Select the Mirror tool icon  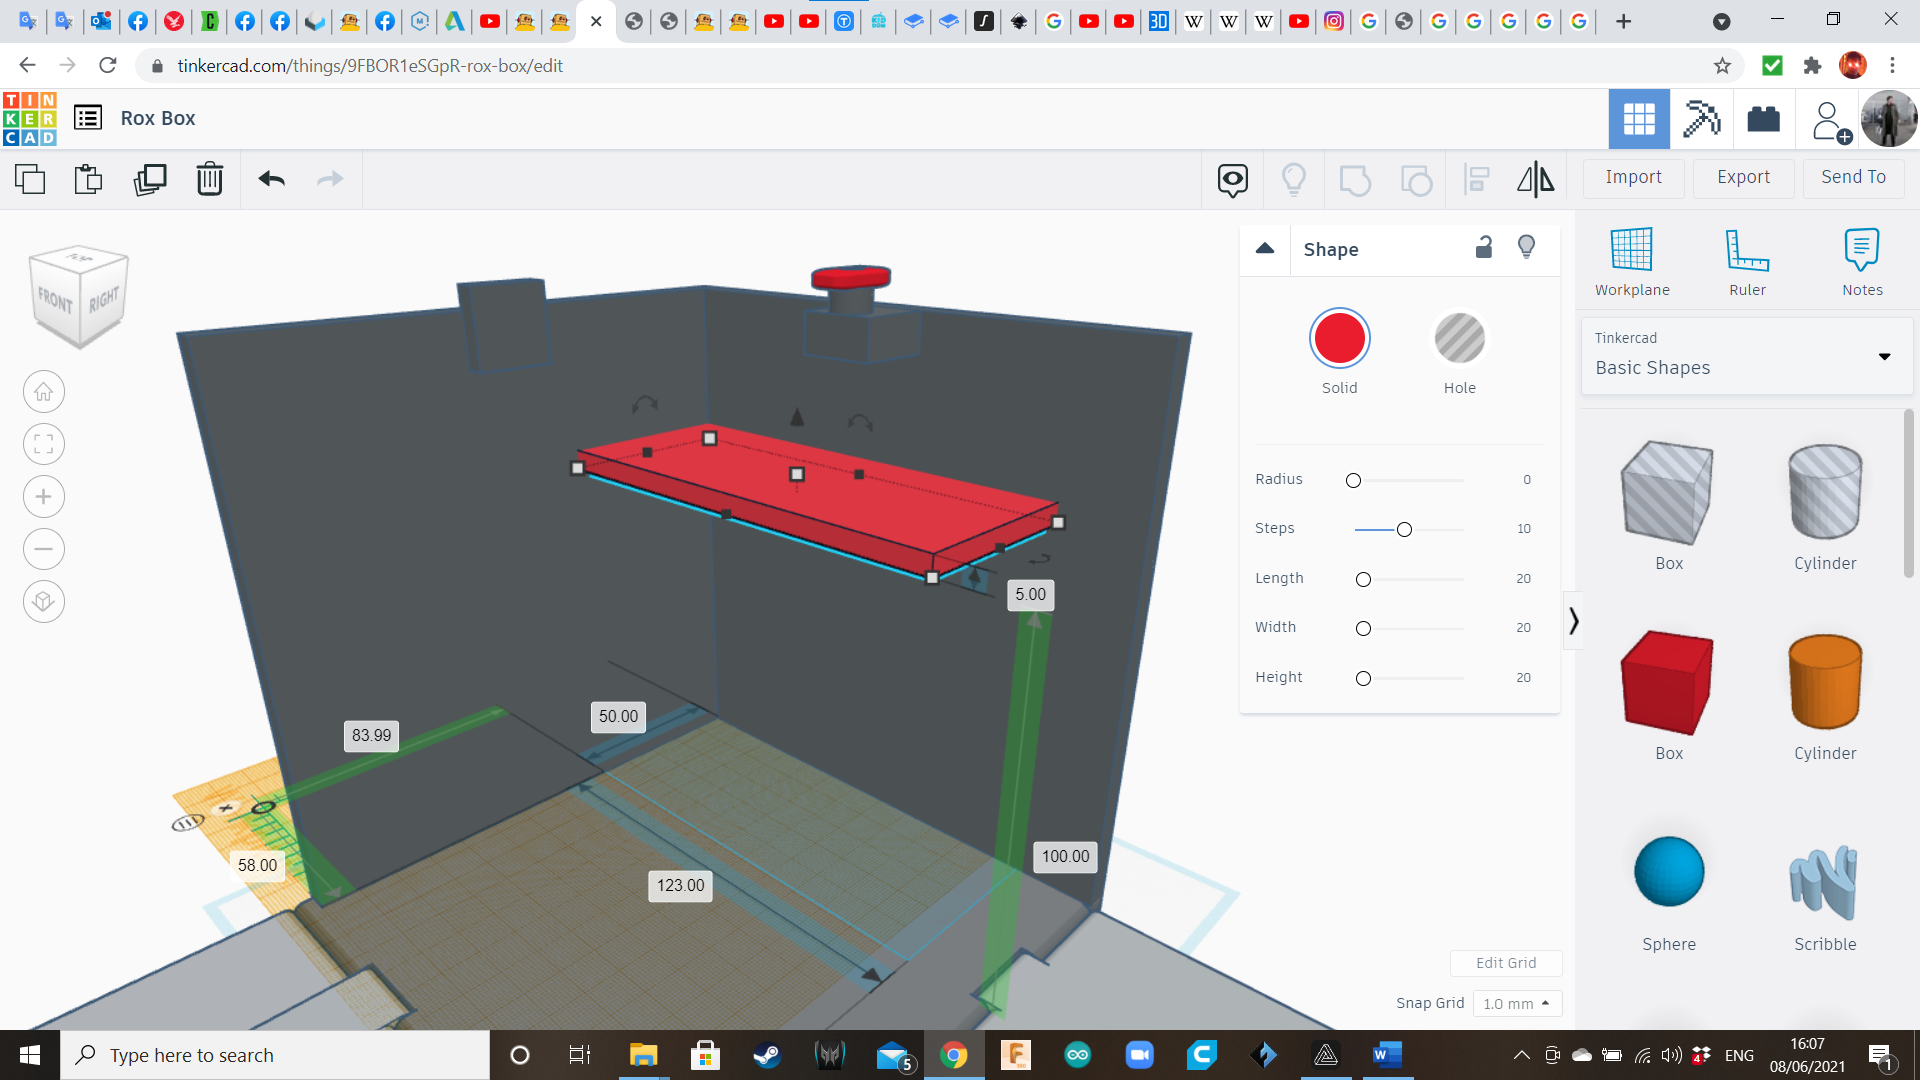[1535, 179]
